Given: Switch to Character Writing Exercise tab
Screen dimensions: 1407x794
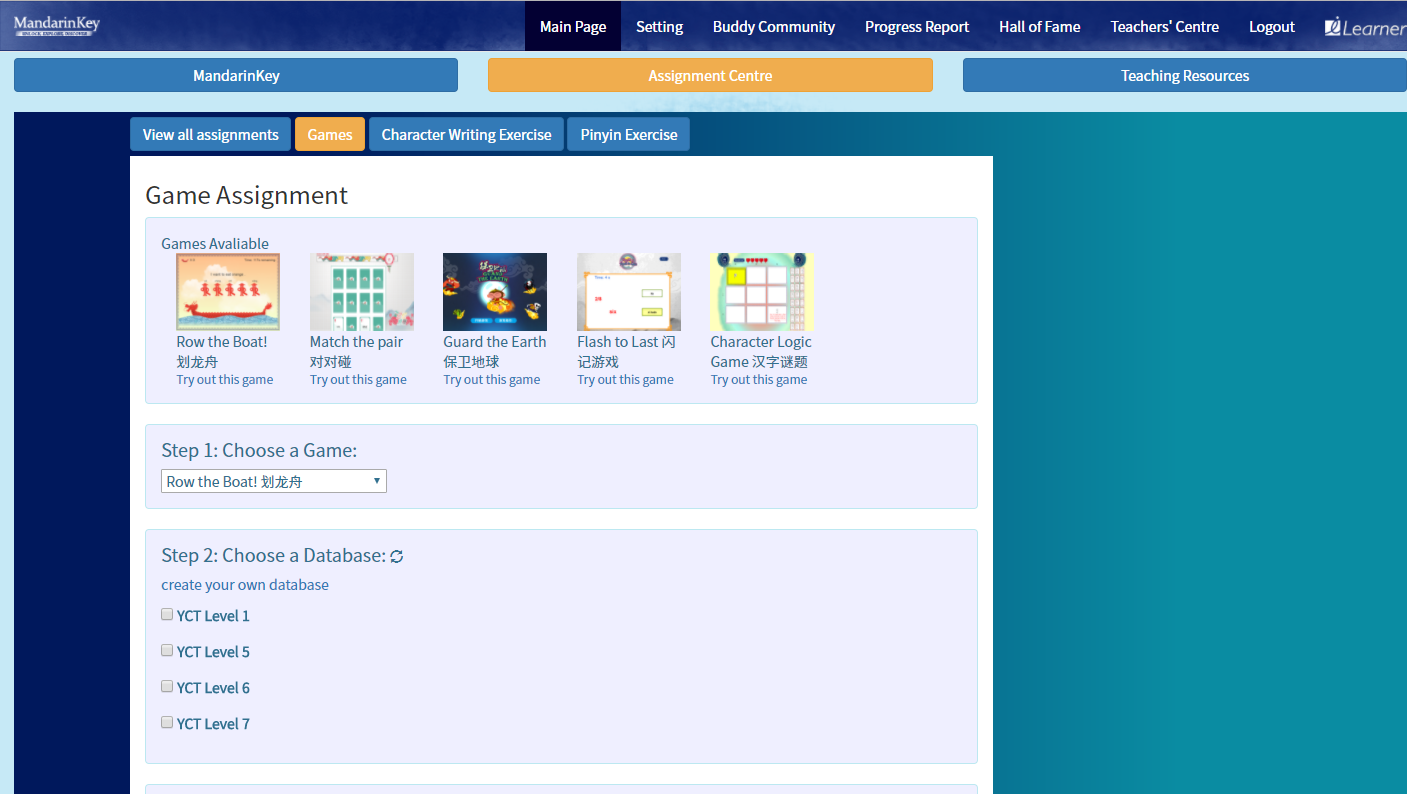Looking at the screenshot, I should pyautogui.click(x=466, y=134).
